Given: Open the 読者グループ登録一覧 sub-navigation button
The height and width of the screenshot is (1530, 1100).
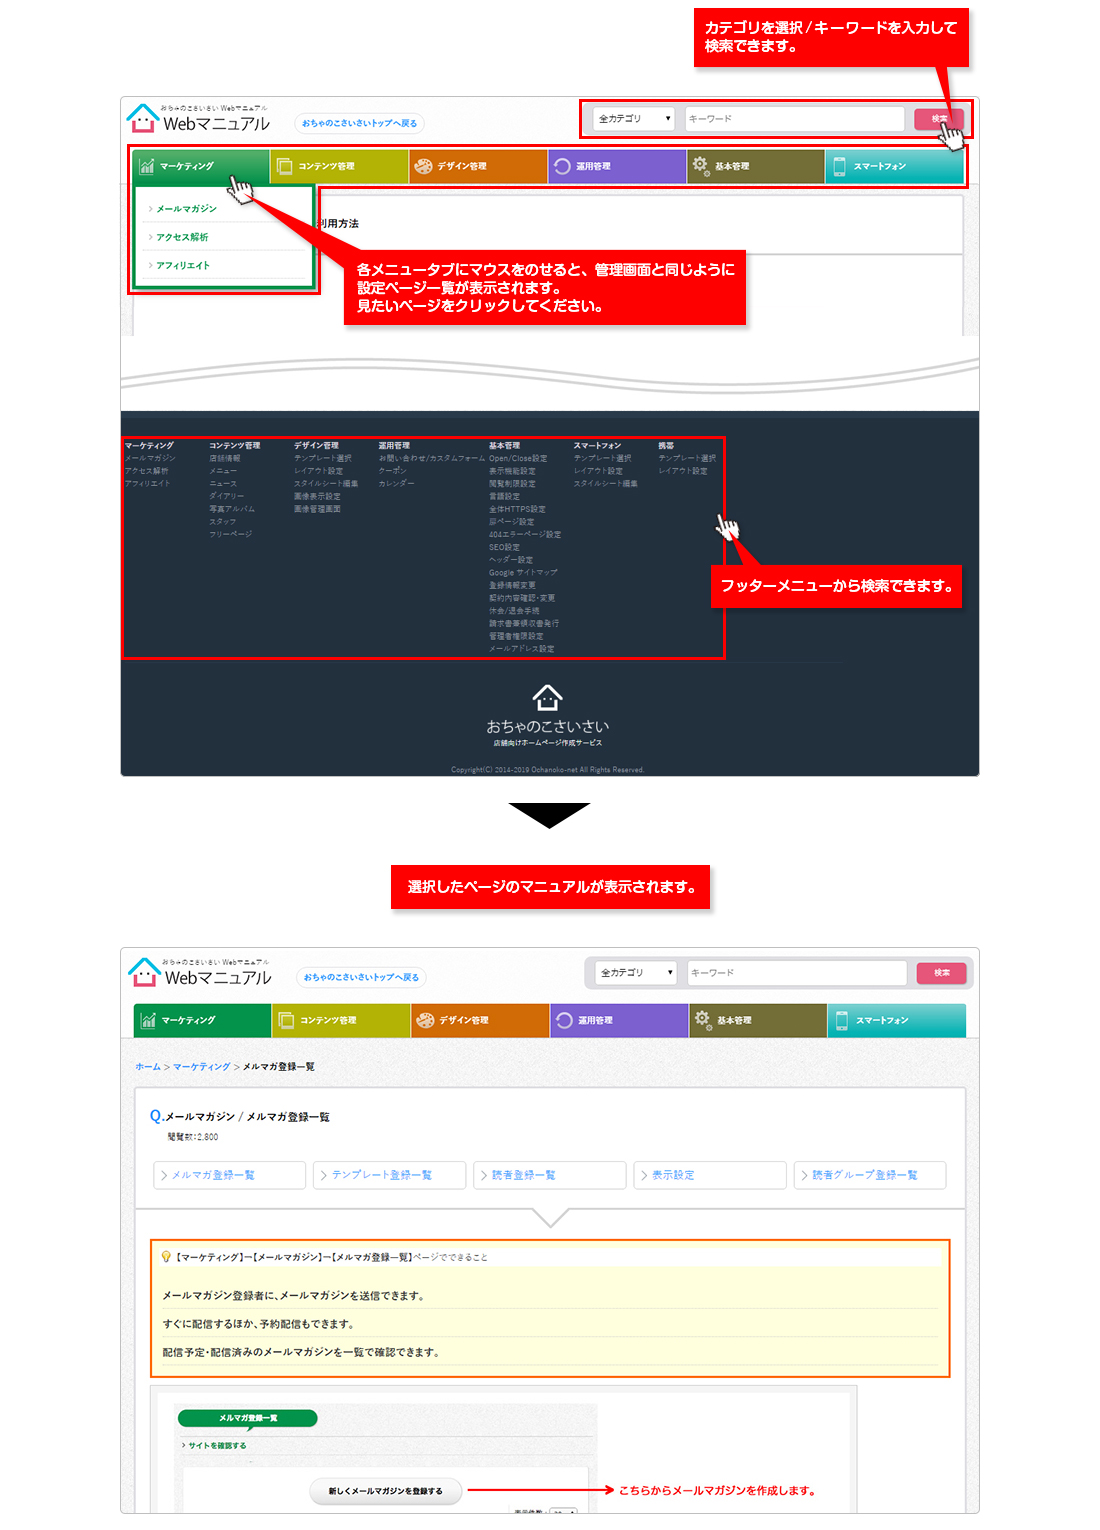Looking at the screenshot, I should (x=870, y=1175).
